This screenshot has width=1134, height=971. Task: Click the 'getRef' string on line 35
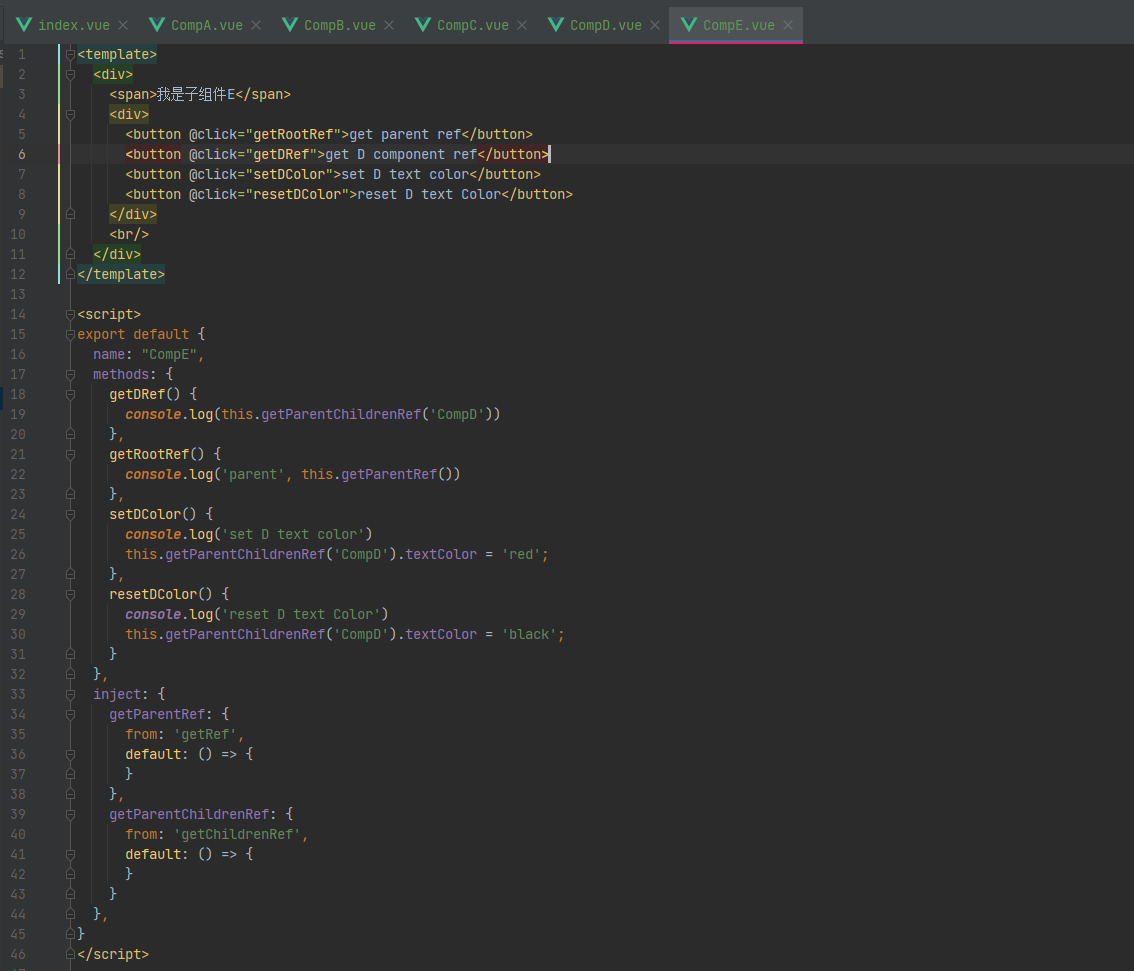click(x=205, y=735)
